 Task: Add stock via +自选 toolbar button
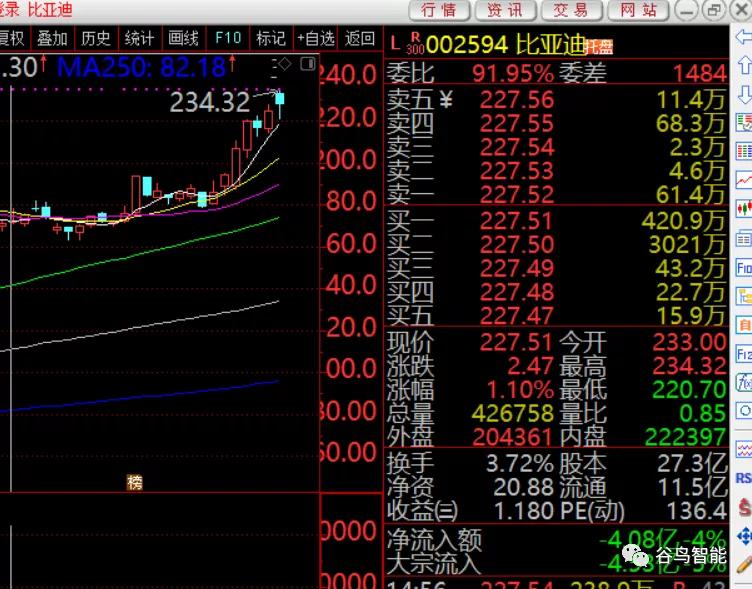tap(316, 38)
